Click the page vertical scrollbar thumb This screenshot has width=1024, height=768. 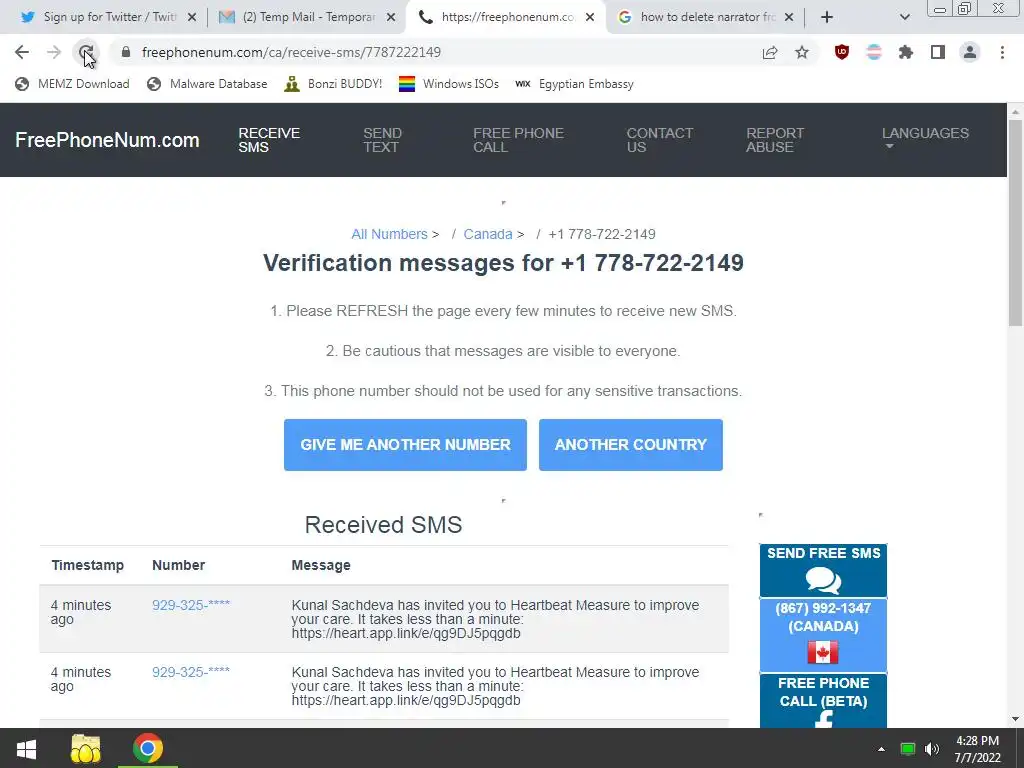pos(1016,222)
